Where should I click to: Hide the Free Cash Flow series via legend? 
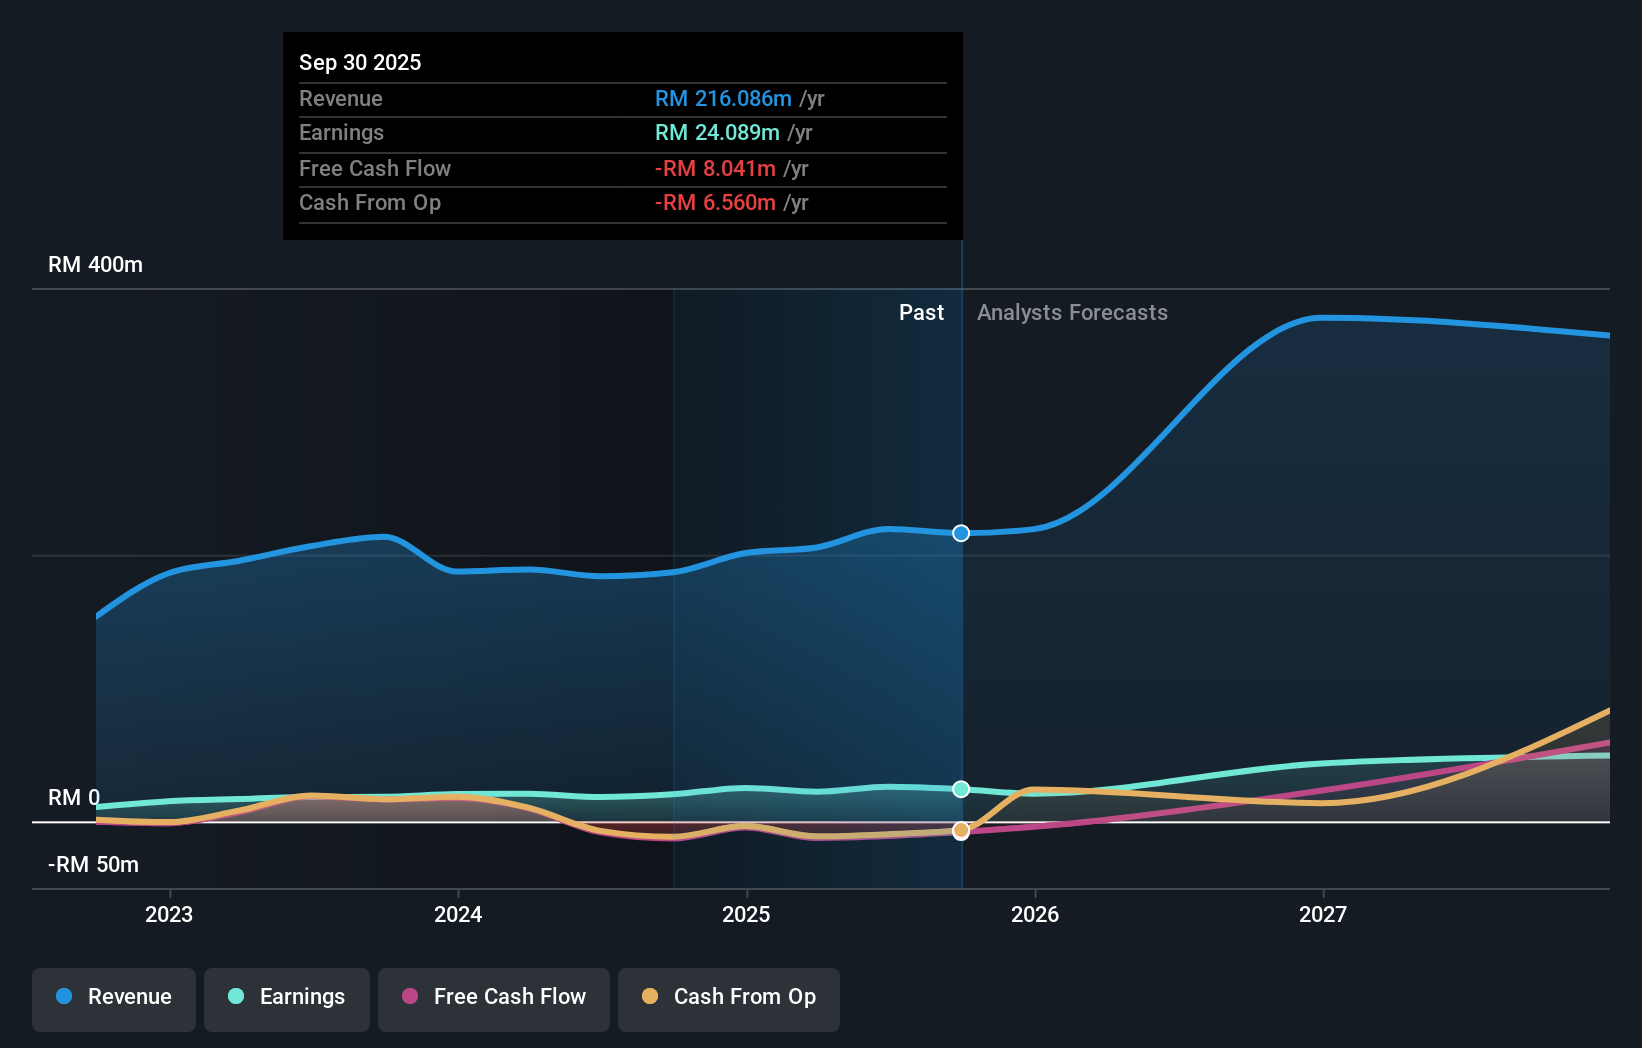point(493,997)
